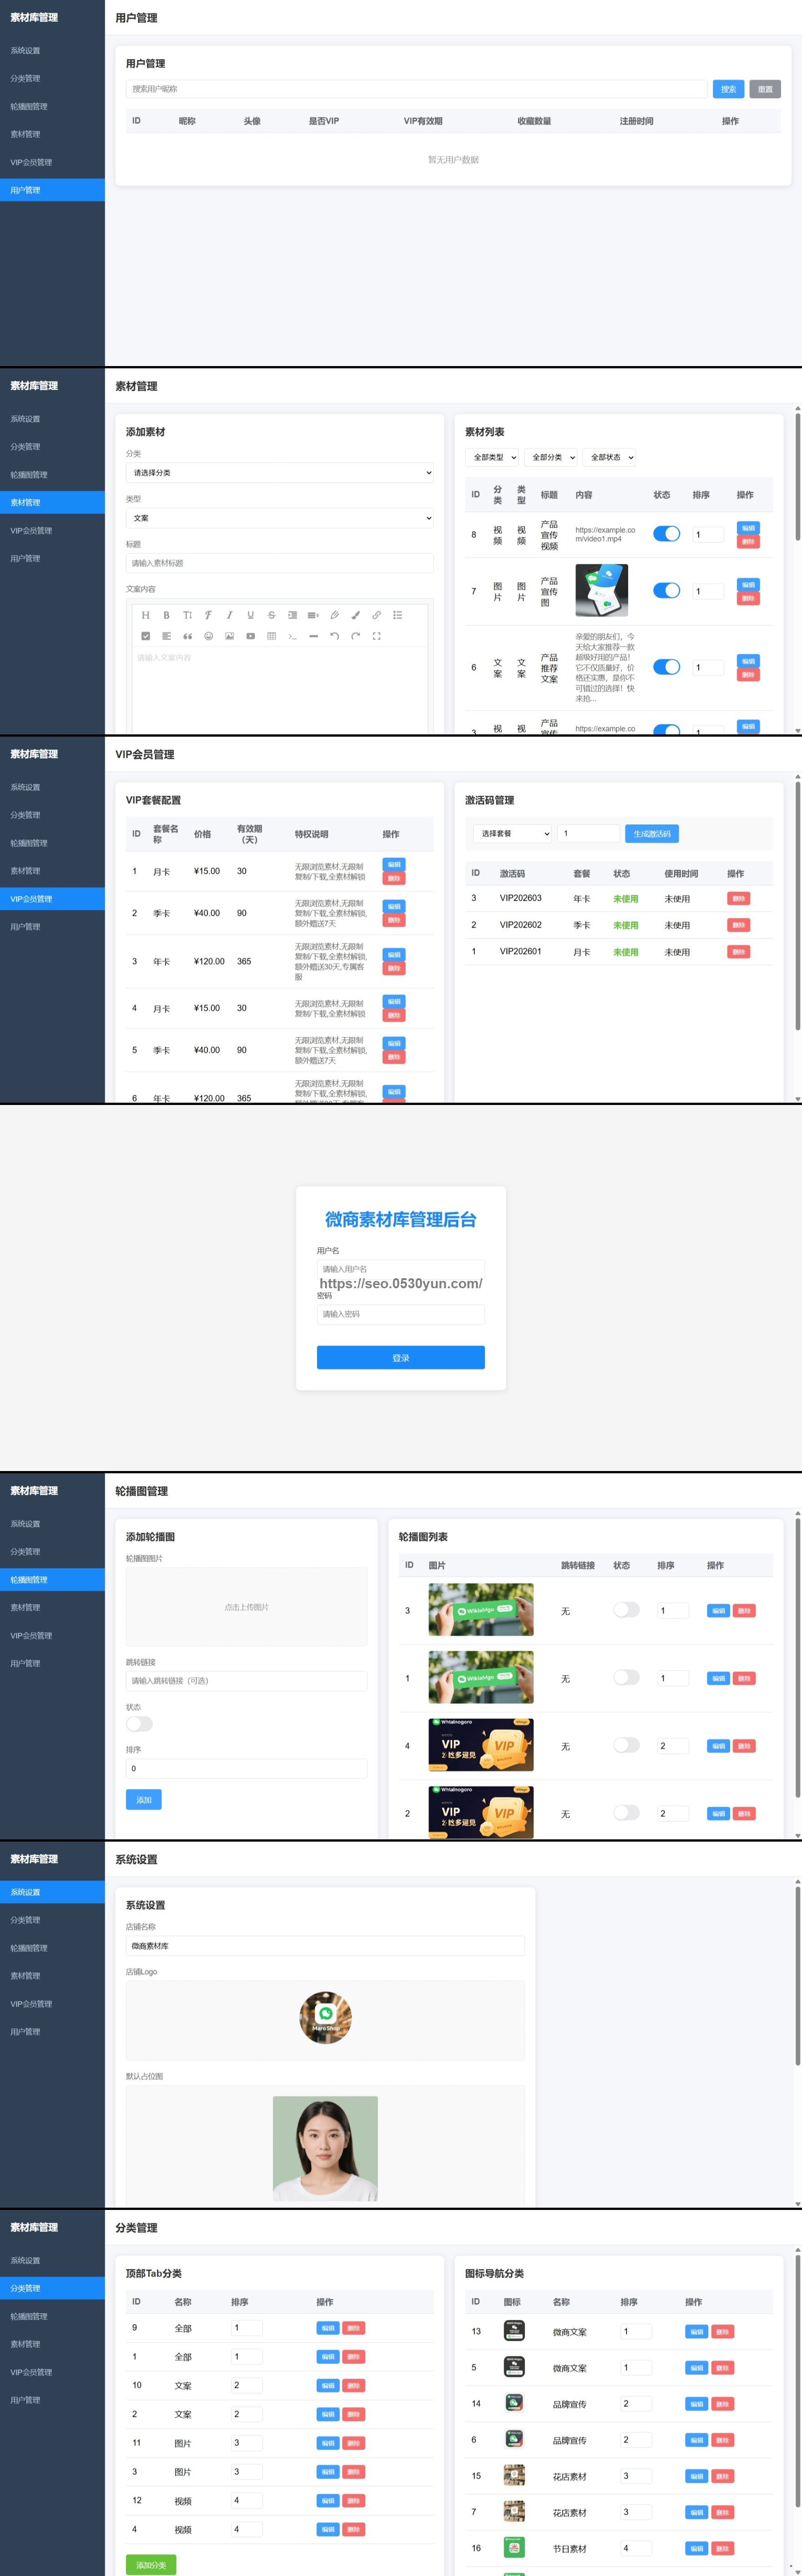
Task: Disable status switch for material ID 8
Action: [666, 534]
